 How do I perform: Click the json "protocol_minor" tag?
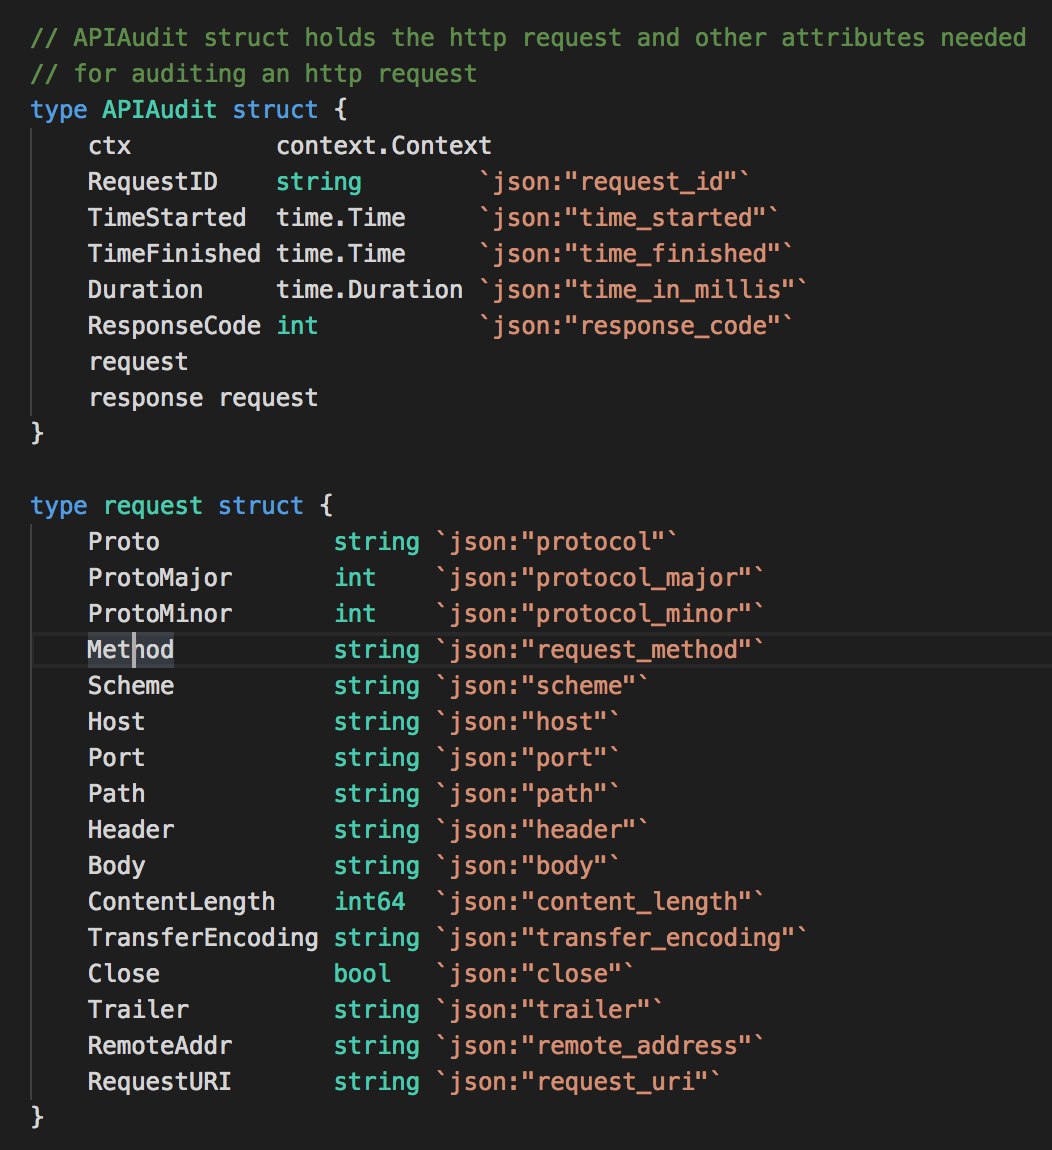point(600,614)
